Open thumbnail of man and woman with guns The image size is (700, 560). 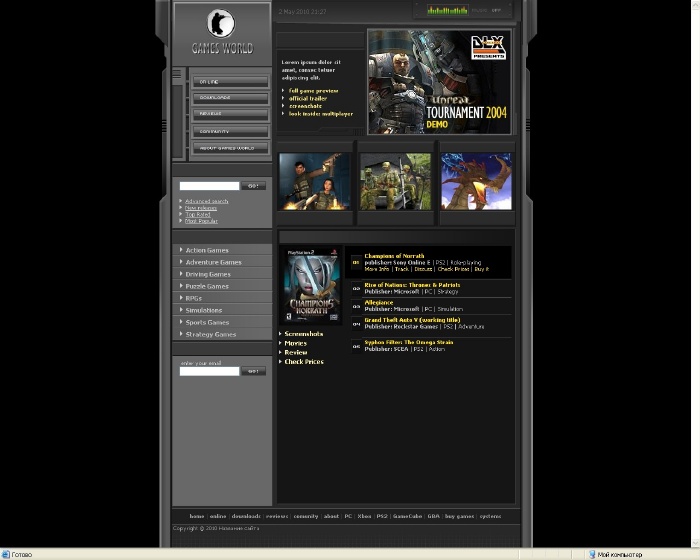coord(315,181)
